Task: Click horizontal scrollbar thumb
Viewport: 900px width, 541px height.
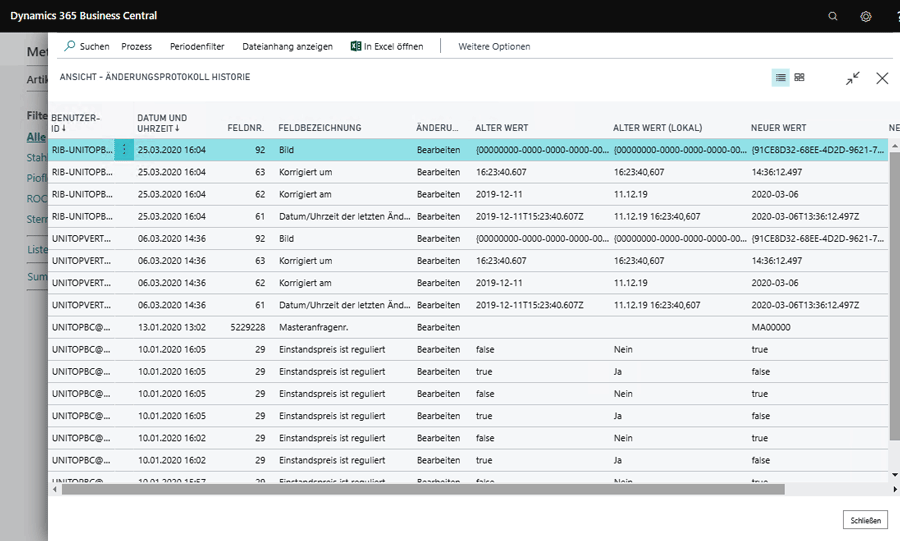Action: pyautogui.click(x=423, y=489)
